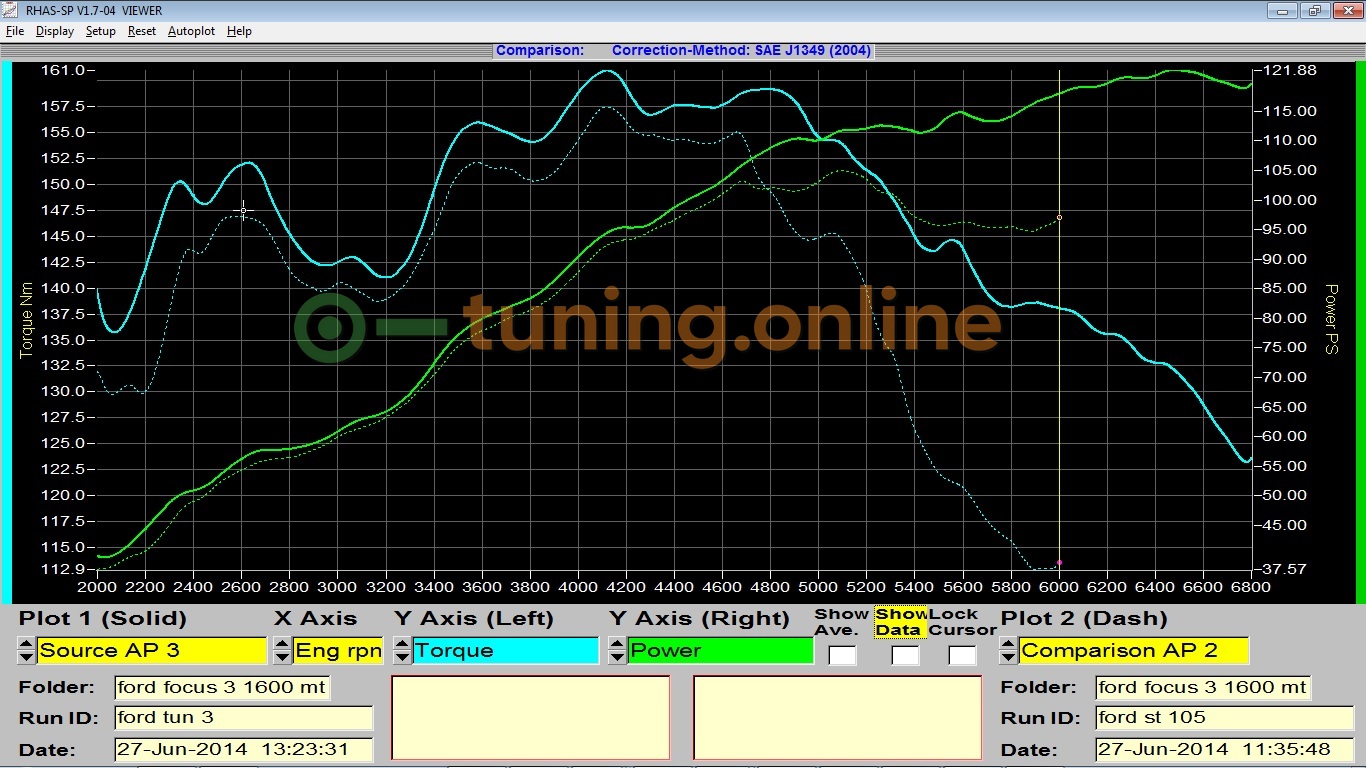The image size is (1366, 768).
Task: Click down arrow of Plot 1 source stepper
Action: coord(26,657)
